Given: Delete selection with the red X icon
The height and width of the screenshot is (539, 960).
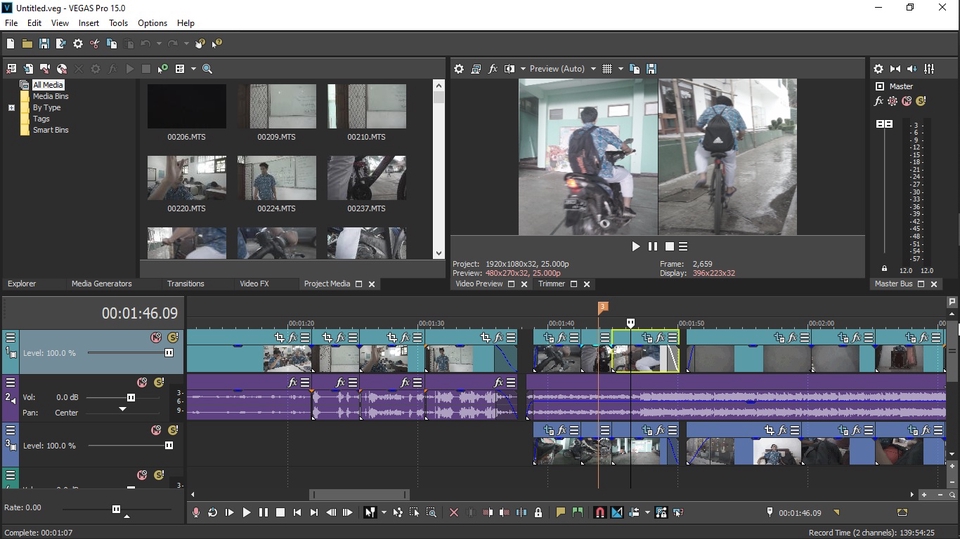Looking at the screenshot, I should 454,513.
